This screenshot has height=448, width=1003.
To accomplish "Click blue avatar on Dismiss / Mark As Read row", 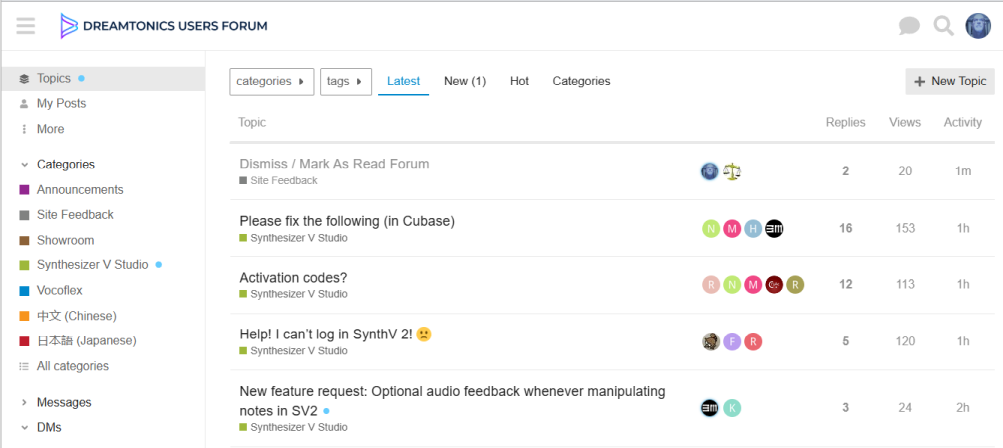I will pyautogui.click(x=710, y=171).
